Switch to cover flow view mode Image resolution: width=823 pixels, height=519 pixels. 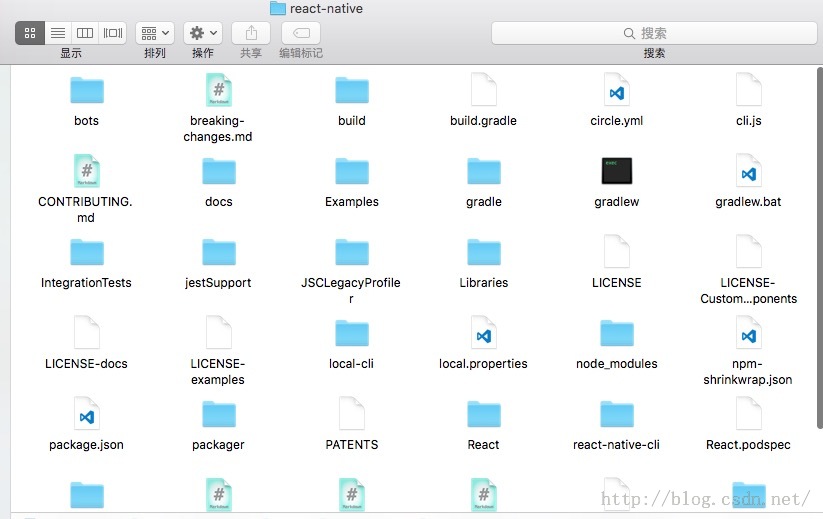click(113, 33)
